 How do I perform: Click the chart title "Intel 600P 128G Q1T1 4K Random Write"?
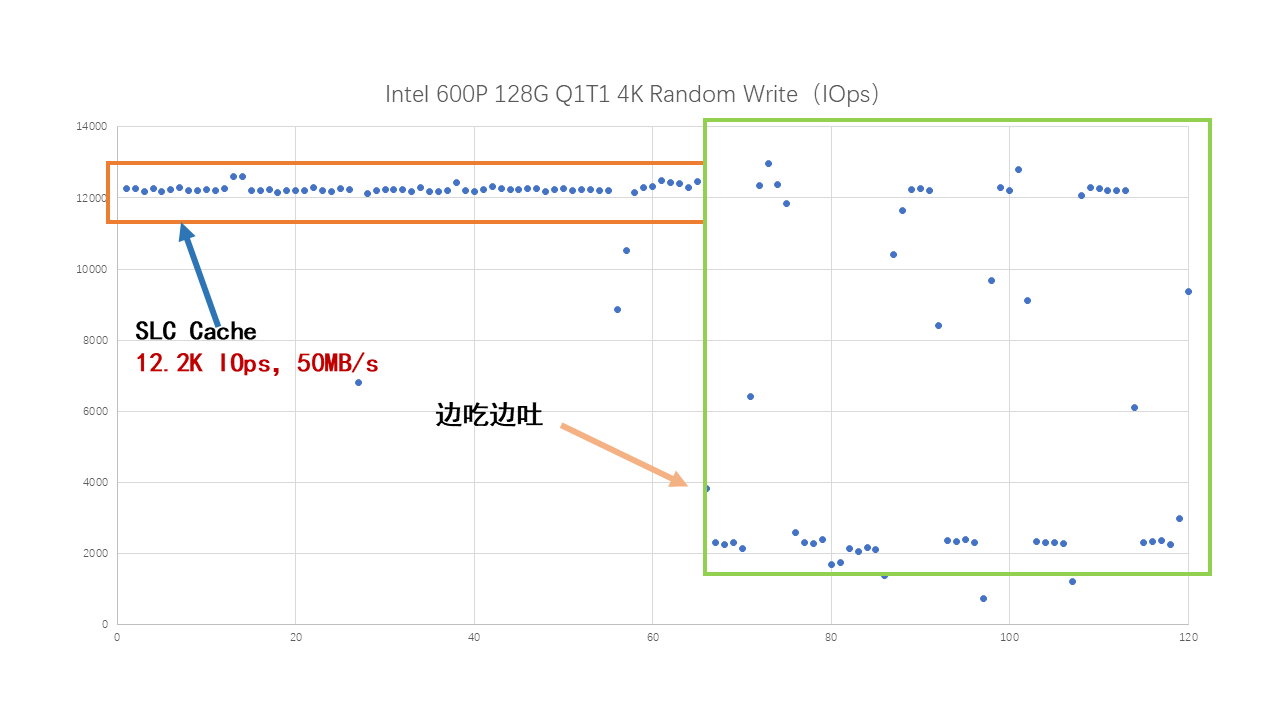[632, 94]
